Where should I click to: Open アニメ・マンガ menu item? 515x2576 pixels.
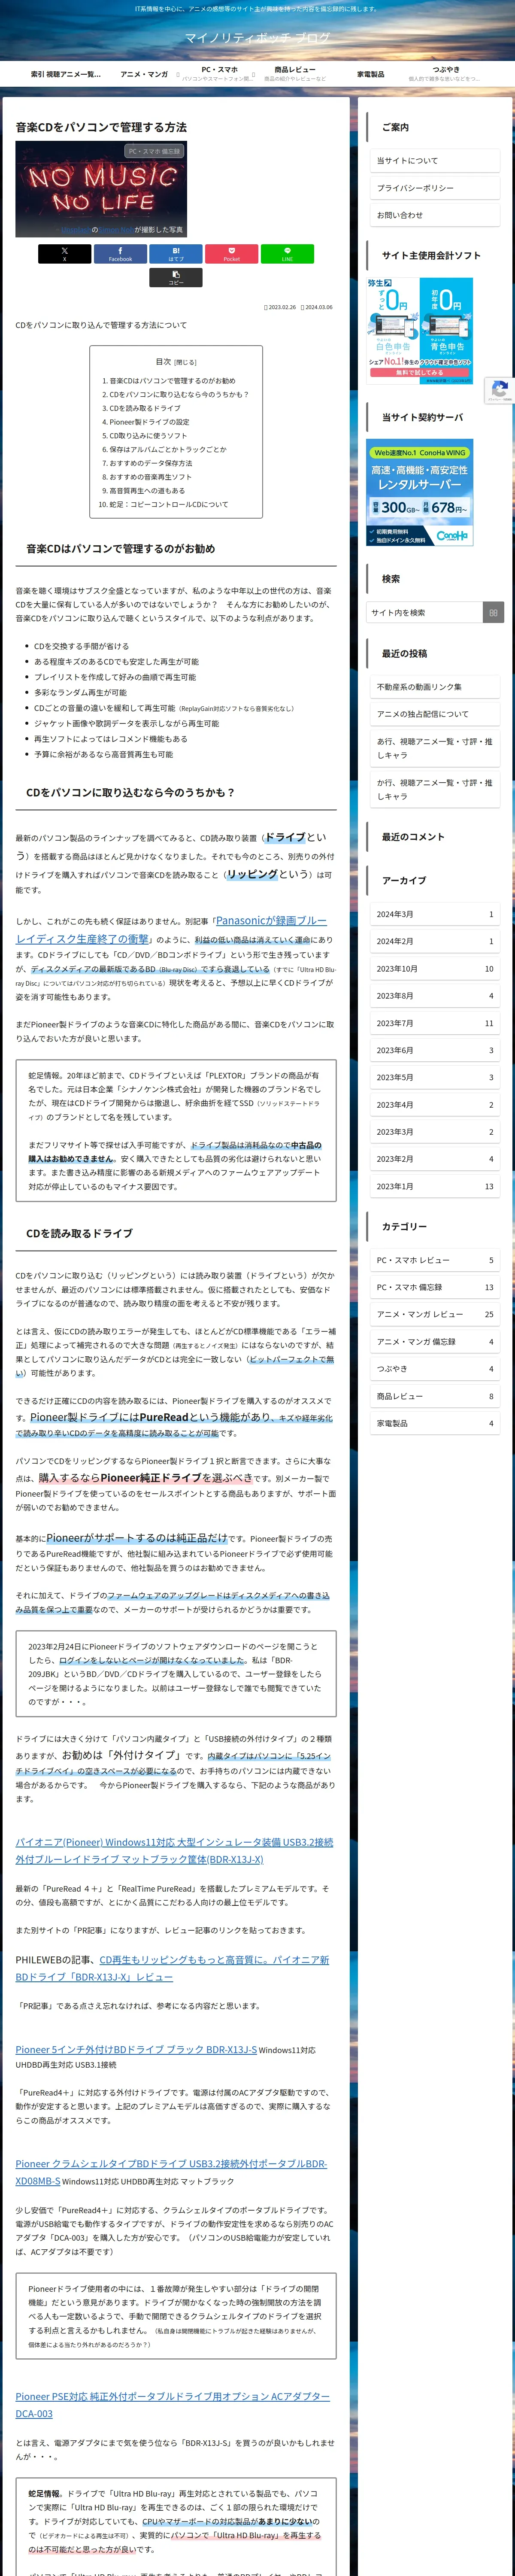click(144, 74)
